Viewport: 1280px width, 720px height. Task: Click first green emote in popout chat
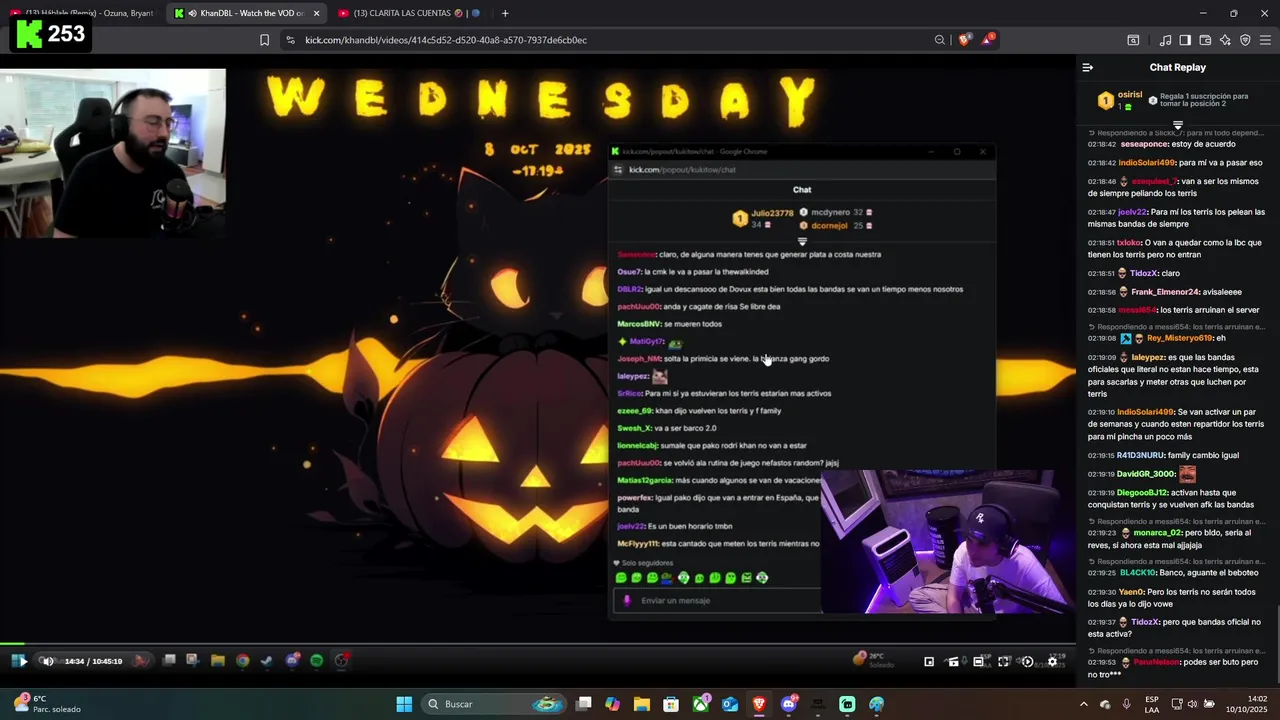(x=621, y=577)
